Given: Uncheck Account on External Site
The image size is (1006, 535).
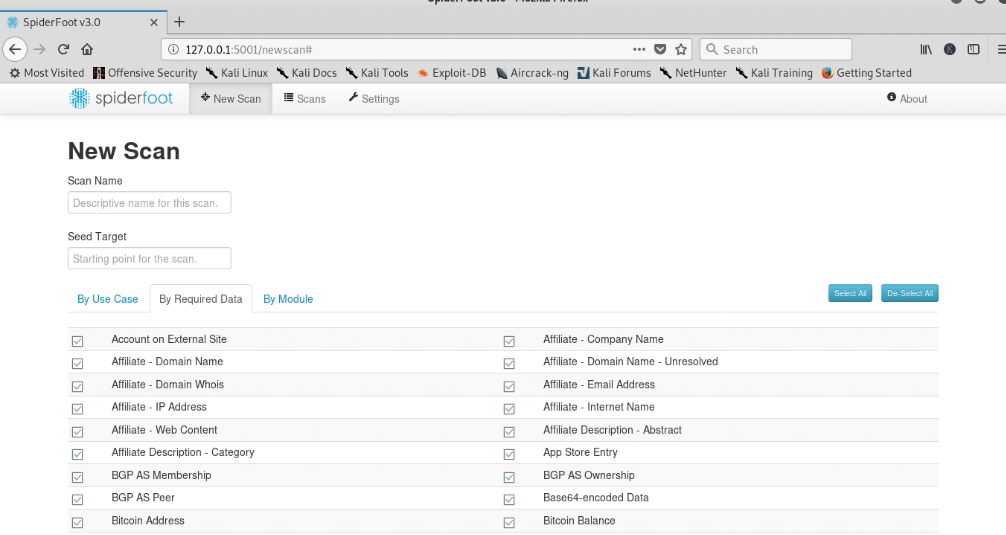Looking at the screenshot, I should 78,341.
